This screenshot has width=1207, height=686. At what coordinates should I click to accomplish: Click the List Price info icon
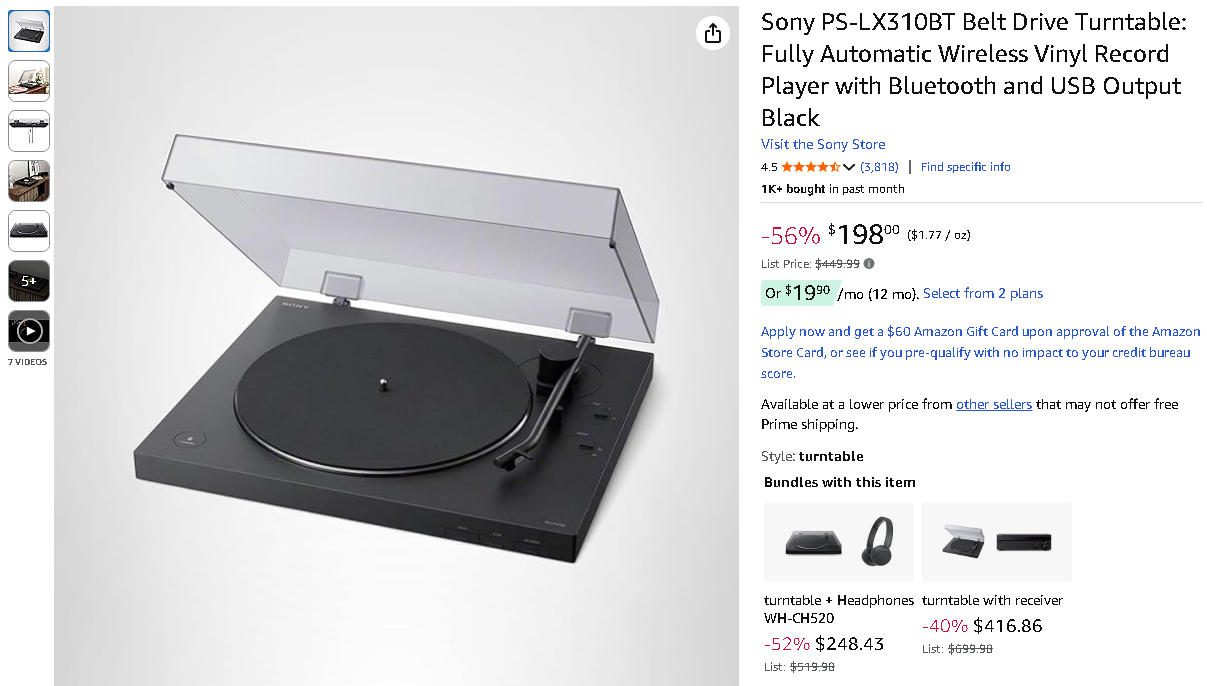[x=869, y=264]
